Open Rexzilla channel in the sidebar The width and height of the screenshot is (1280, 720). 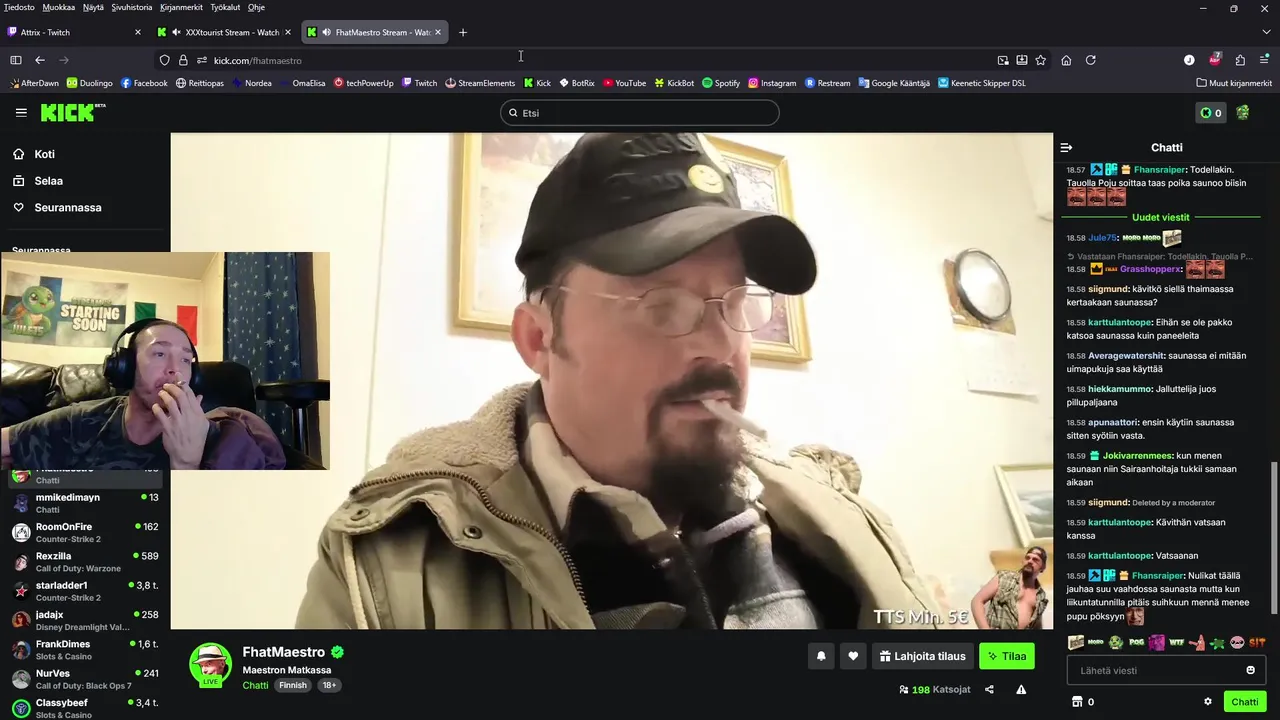(x=85, y=562)
